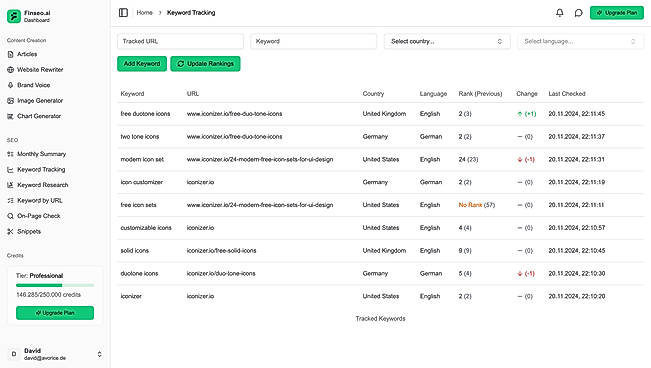Click the Tracked Keywords caption
The width and height of the screenshot is (651, 368).
click(380, 319)
